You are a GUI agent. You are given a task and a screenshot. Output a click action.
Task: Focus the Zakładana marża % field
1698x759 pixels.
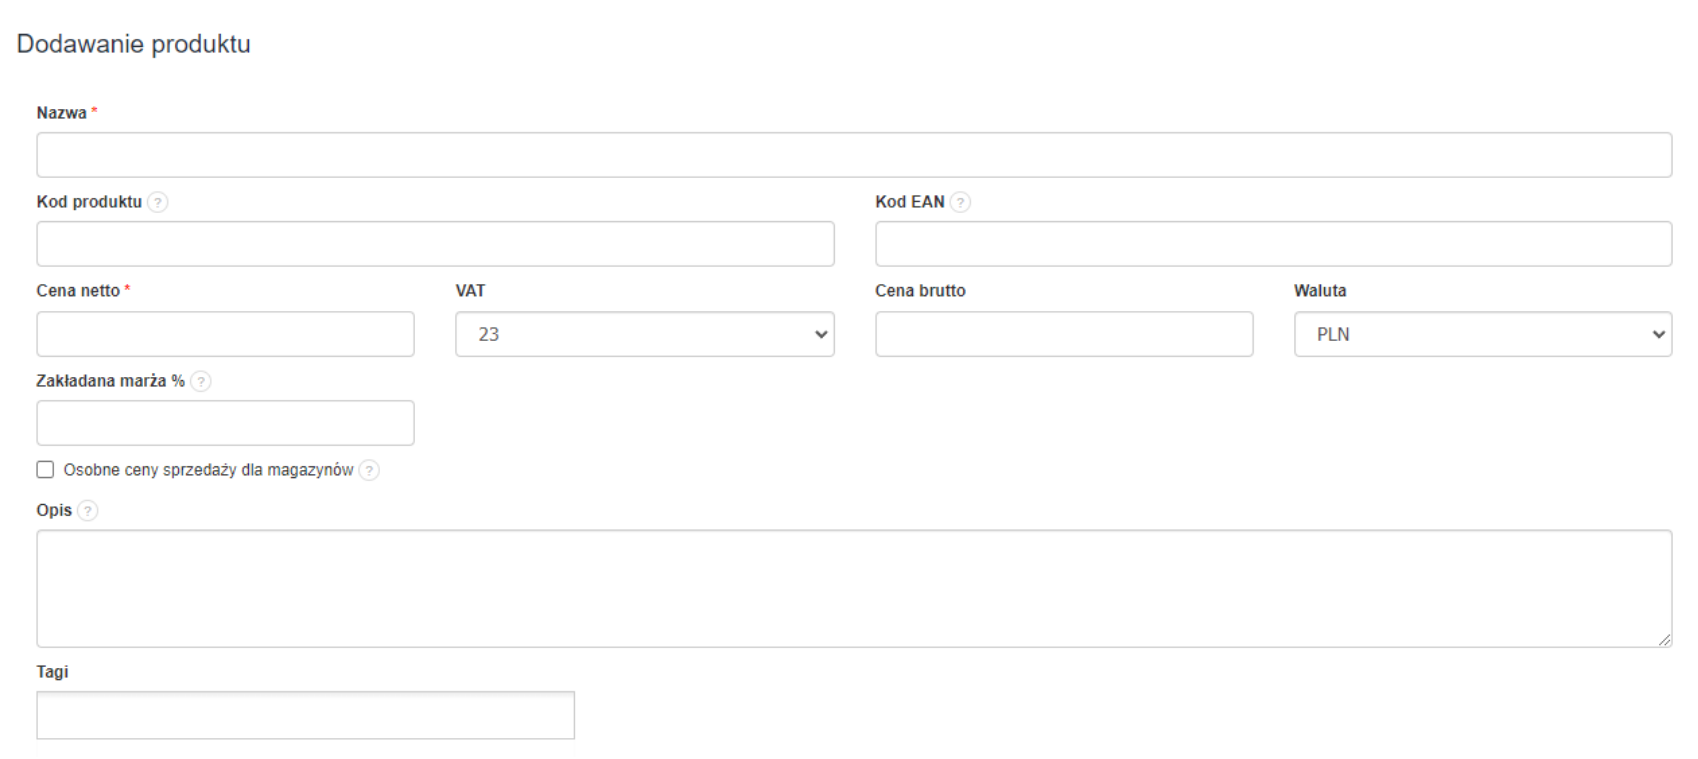[225, 423]
